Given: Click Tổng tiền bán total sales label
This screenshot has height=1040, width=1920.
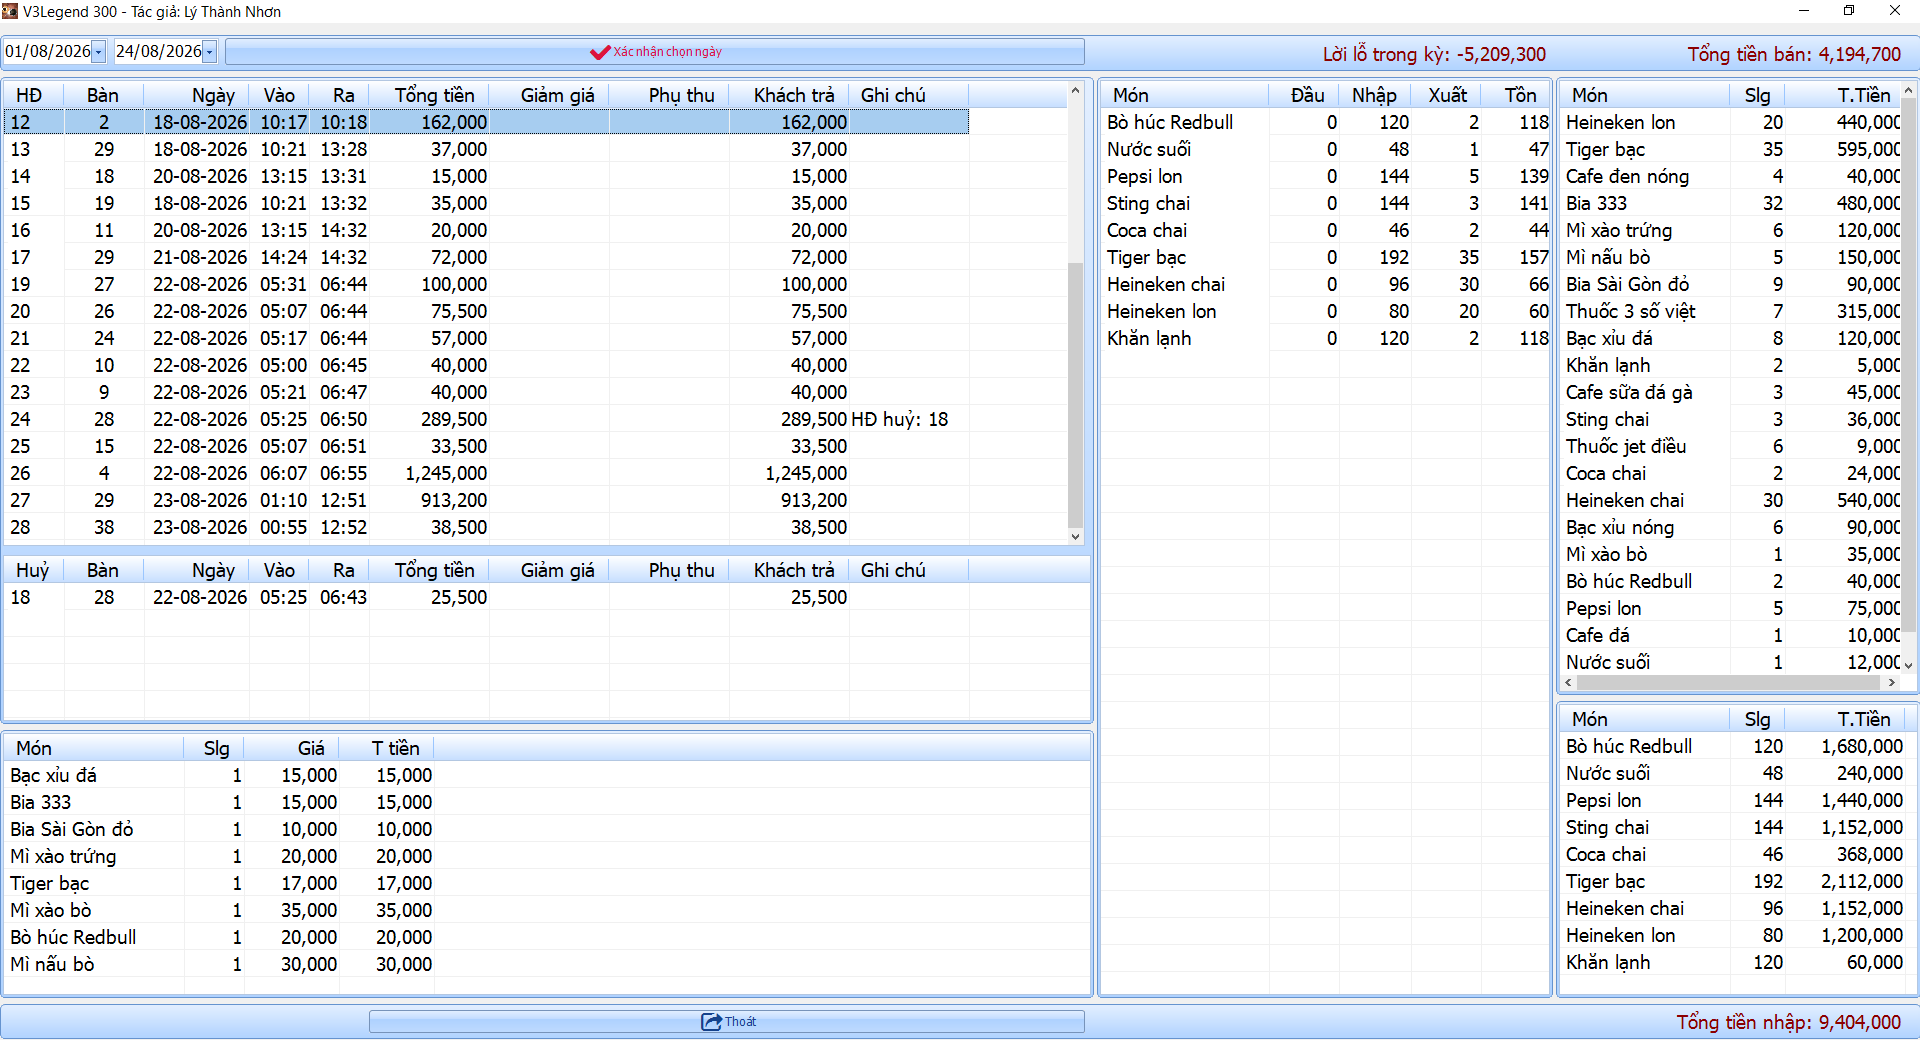Looking at the screenshot, I should pos(1794,54).
